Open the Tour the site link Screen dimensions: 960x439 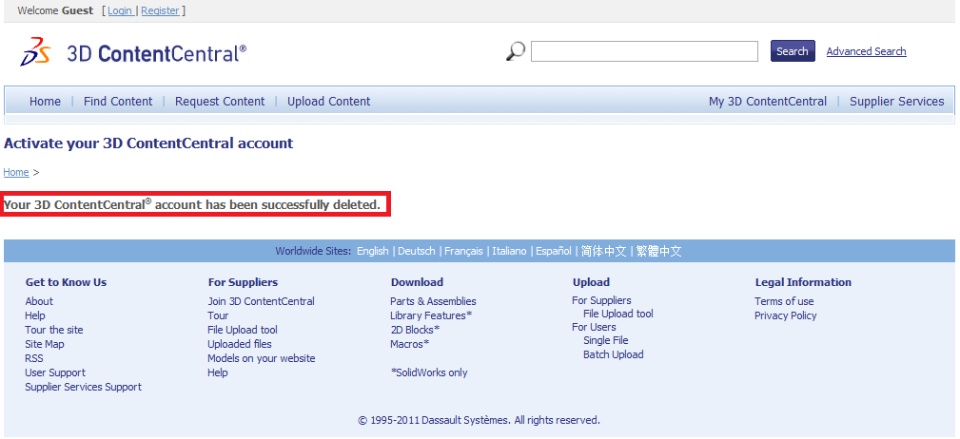coord(54,330)
